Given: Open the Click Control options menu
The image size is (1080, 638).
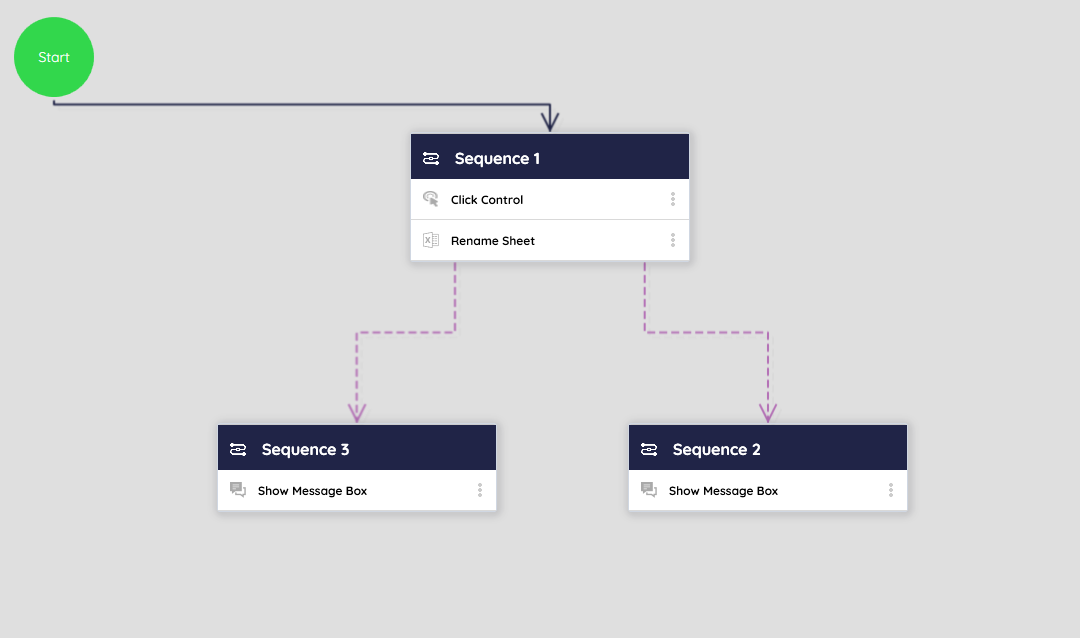Looking at the screenshot, I should click(x=673, y=199).
